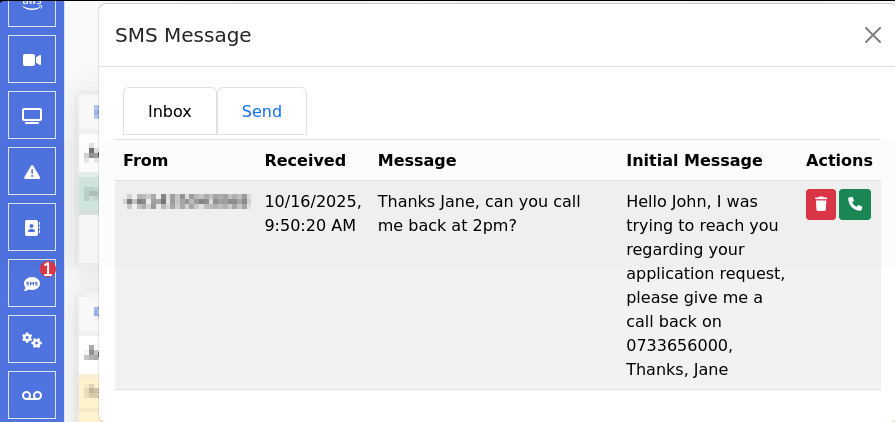The width and height of the screenshot is (895, 422).
Task: Click the Initial Message column header
Action: [694, 160]
